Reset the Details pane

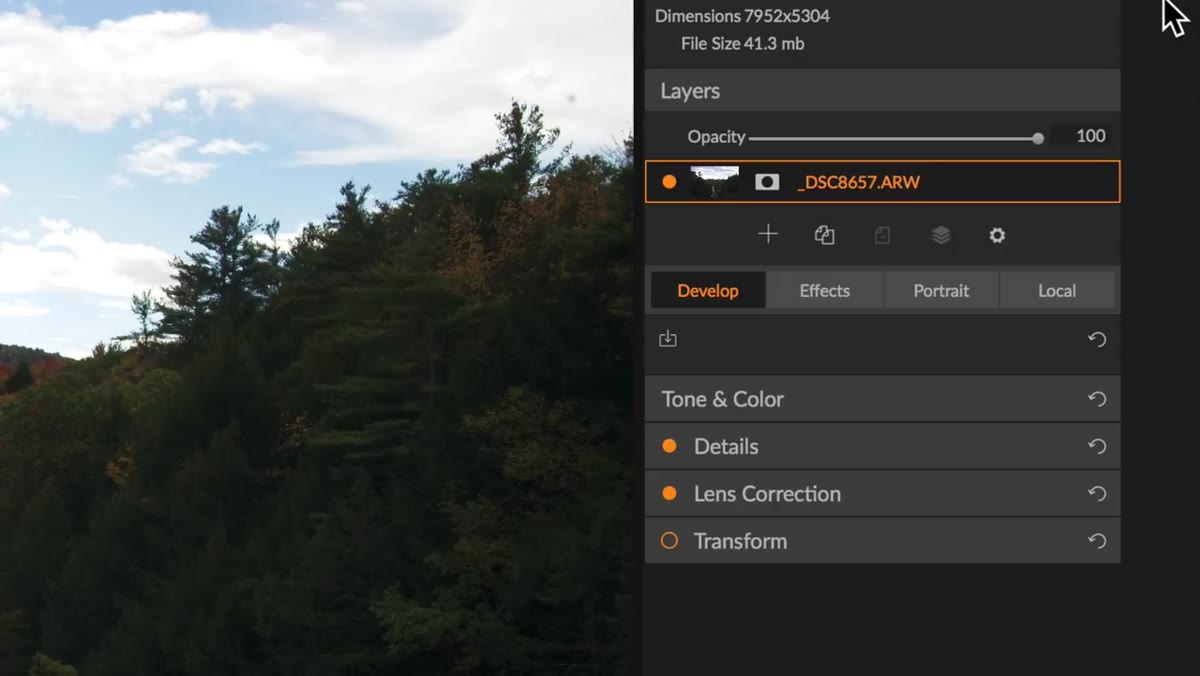1097,447
